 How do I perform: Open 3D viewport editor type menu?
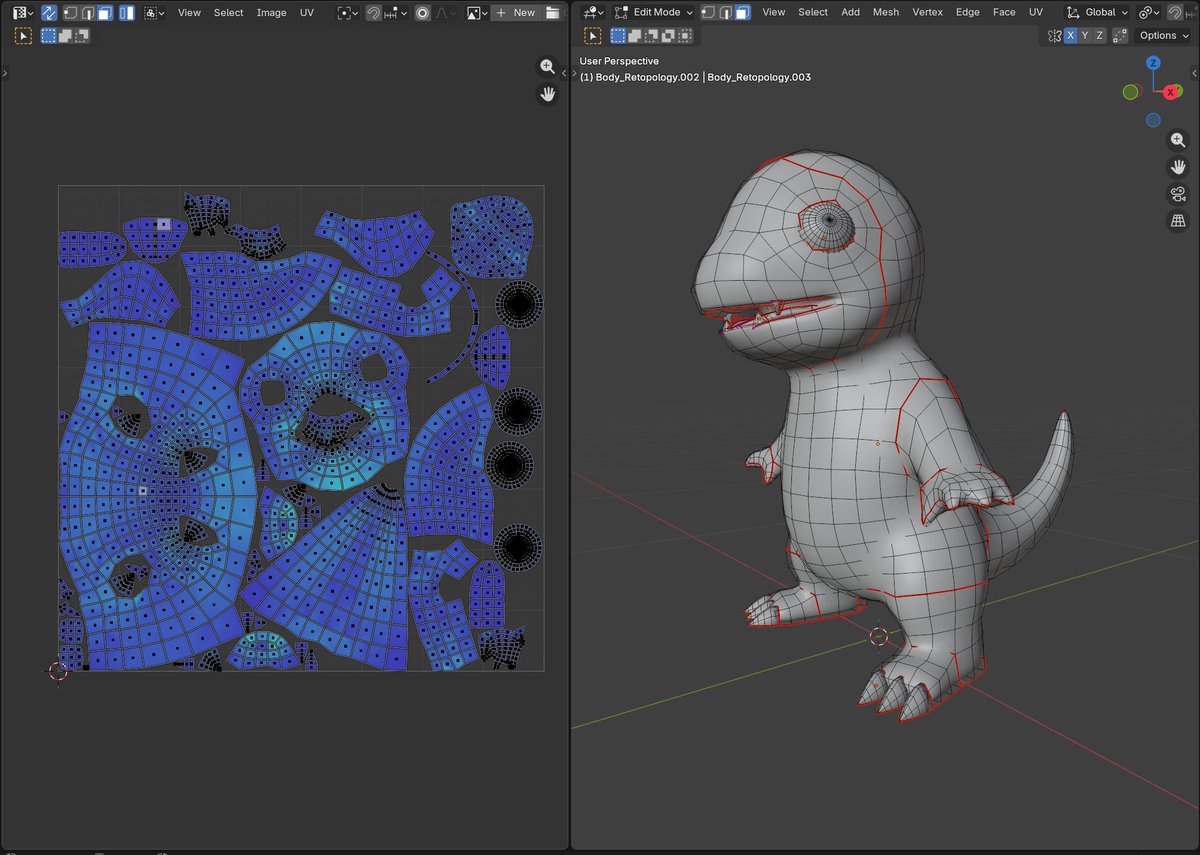594,12
